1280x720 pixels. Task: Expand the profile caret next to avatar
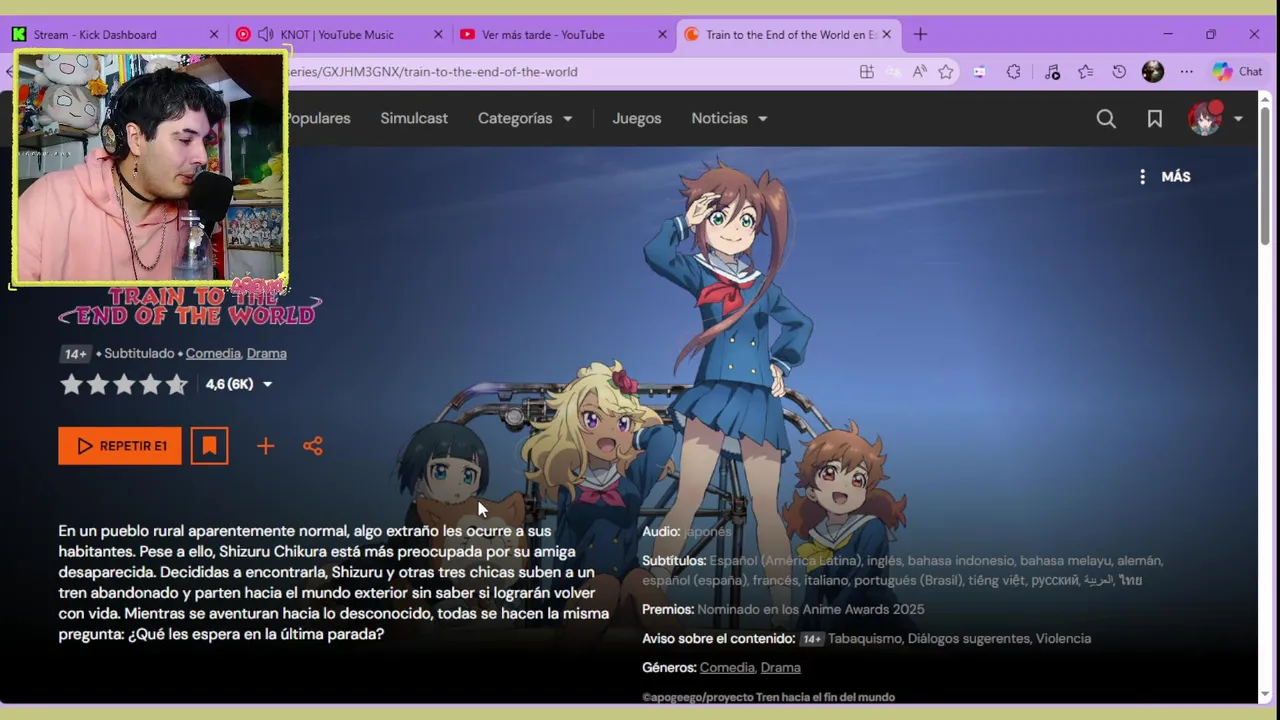tap(1238, 118)
